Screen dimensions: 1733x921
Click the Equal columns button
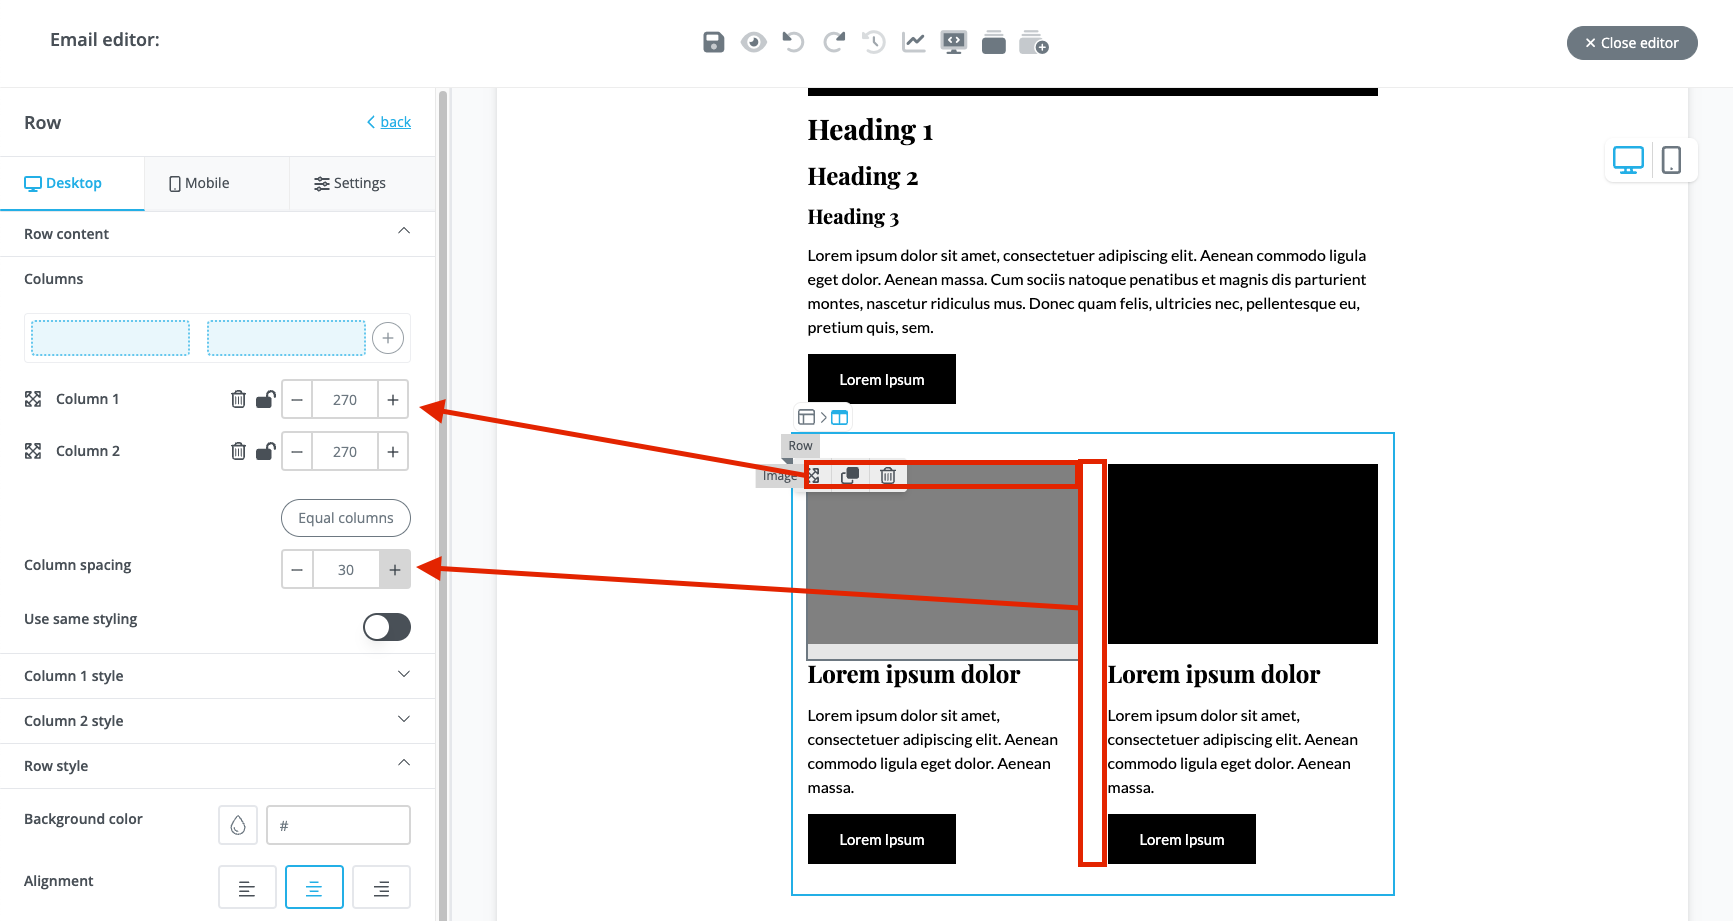point(346,518)
